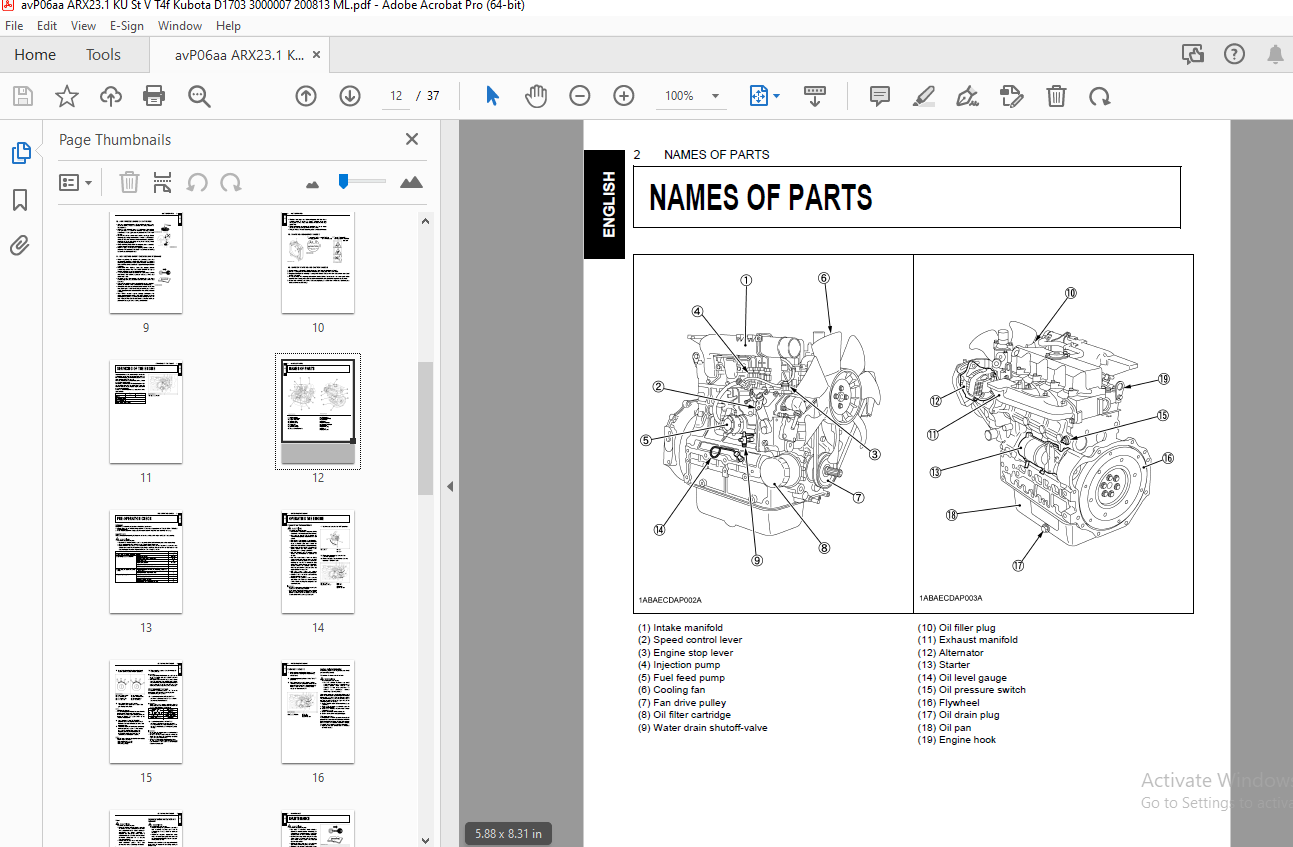Delete the page with the toolbar trash icon
This screenshot has height=847, width=1293.
point(1056,96)
